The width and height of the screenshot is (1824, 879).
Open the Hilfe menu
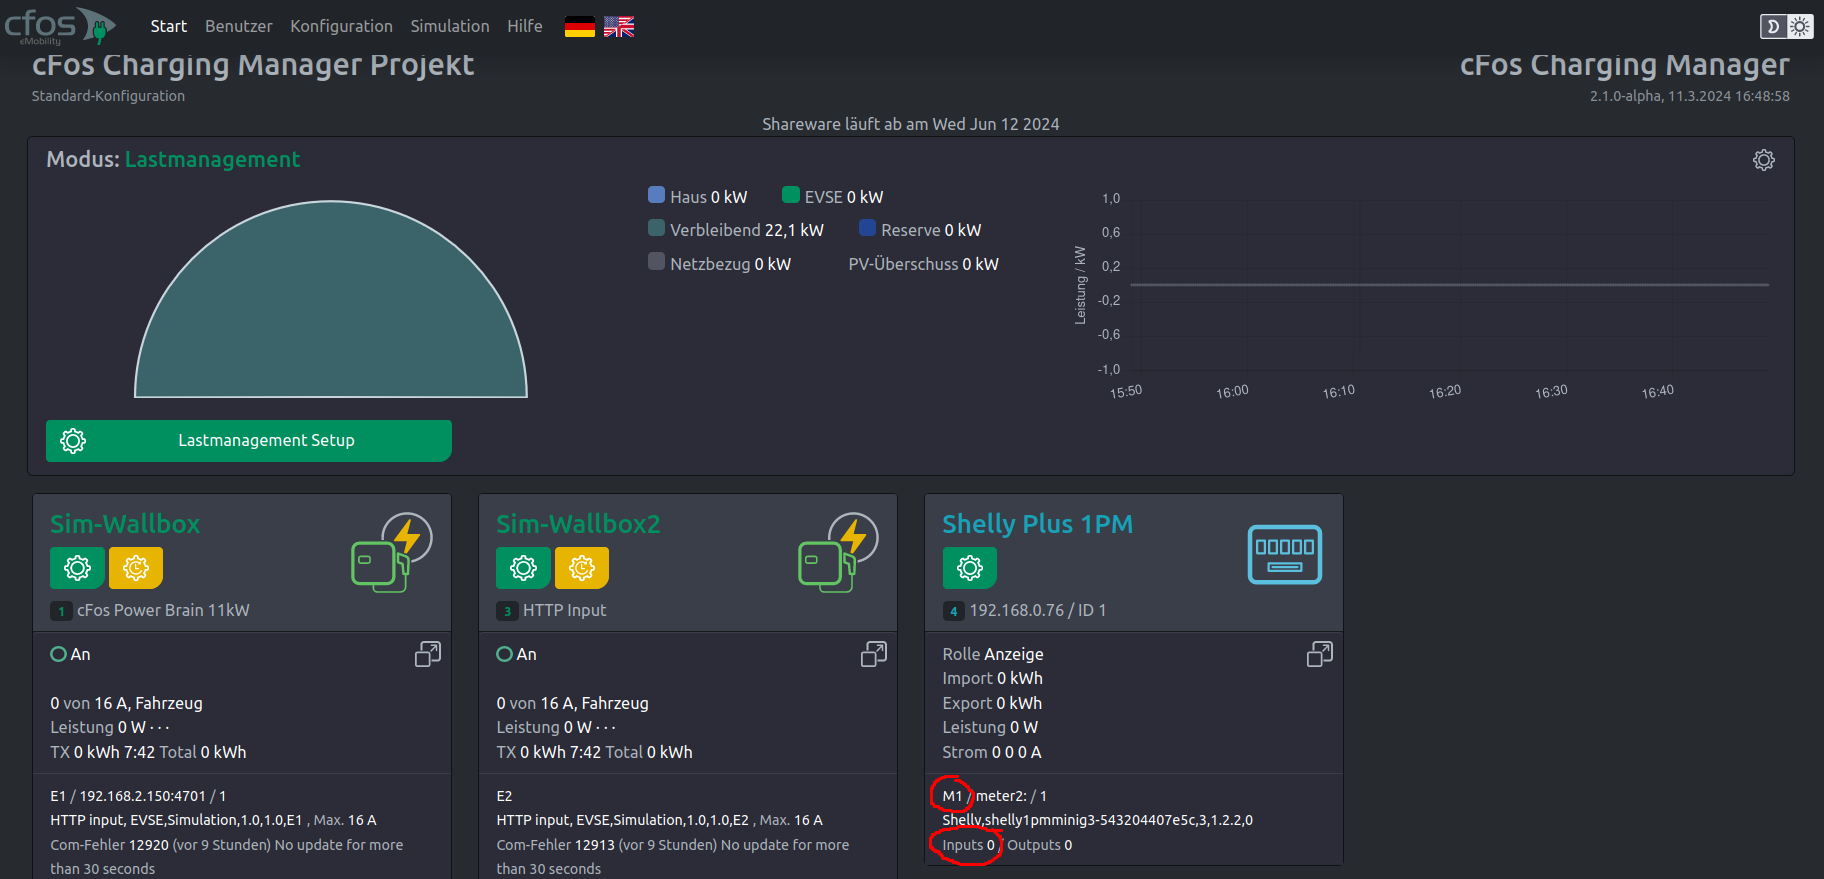pyautogui.click(x=525, y=26)
